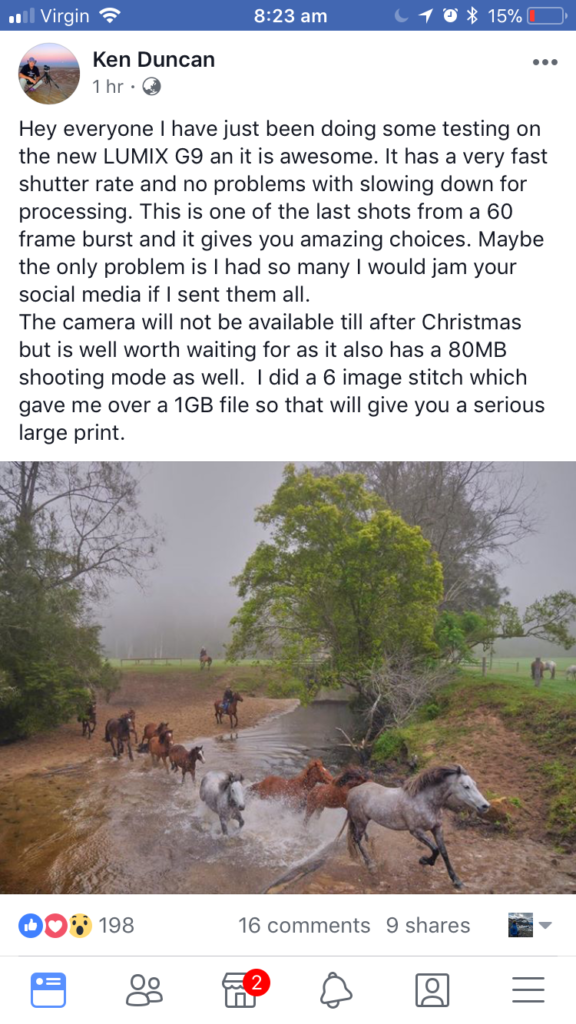Viewport: 576px width, 1024px height.
Task: Tap the blue Like reaction icon
Action: pos(30,925)
